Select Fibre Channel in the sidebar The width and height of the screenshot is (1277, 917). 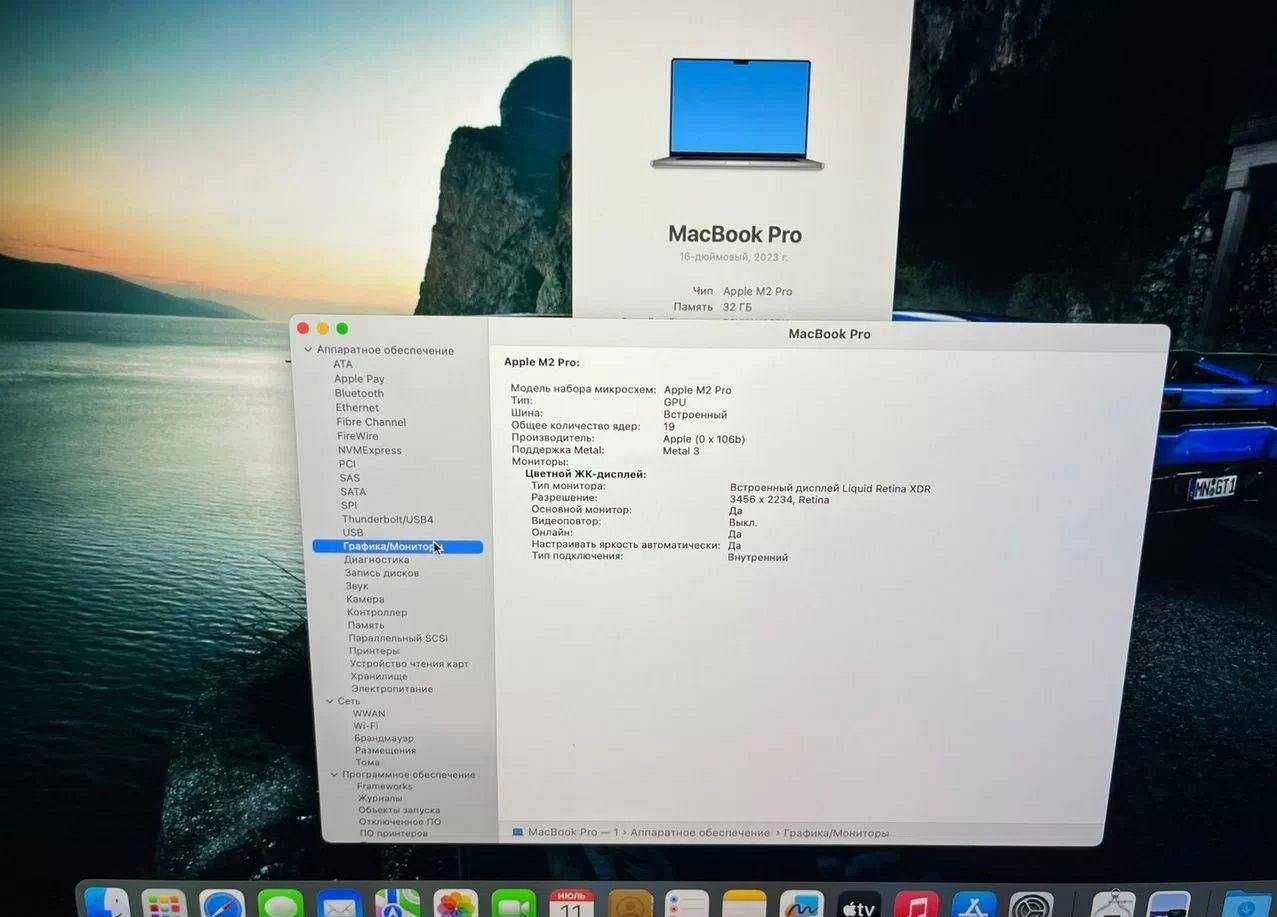pos(371,422)
